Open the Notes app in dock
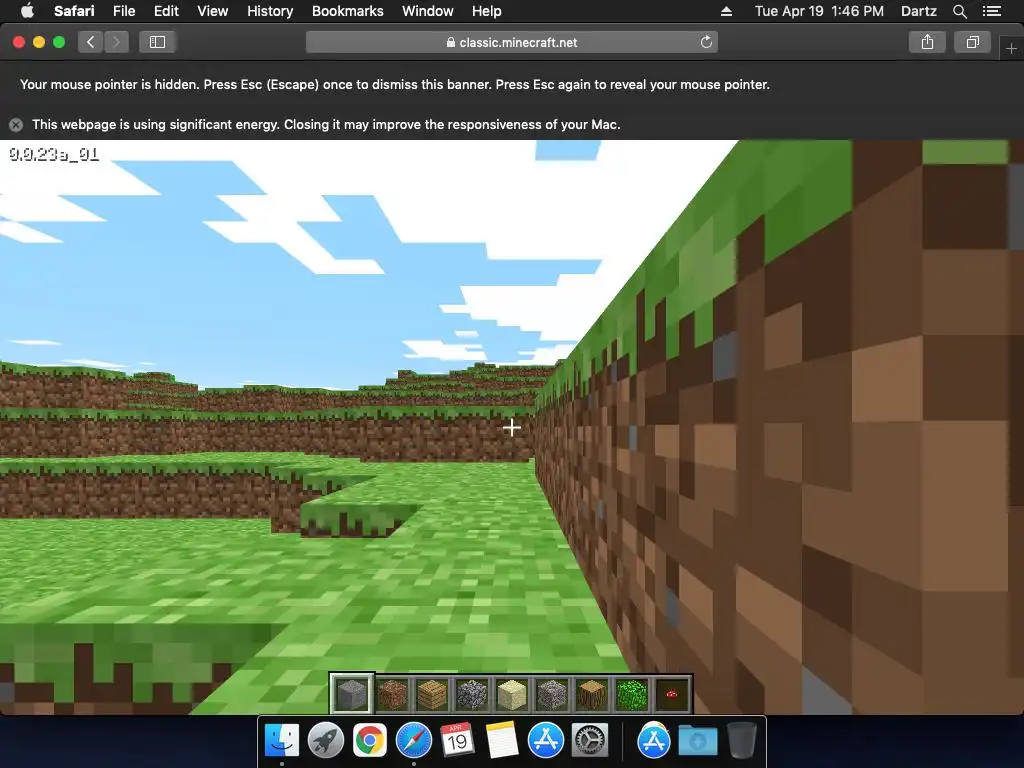The height and width of the screenshot is (768, 1024). tap(502, 741)
